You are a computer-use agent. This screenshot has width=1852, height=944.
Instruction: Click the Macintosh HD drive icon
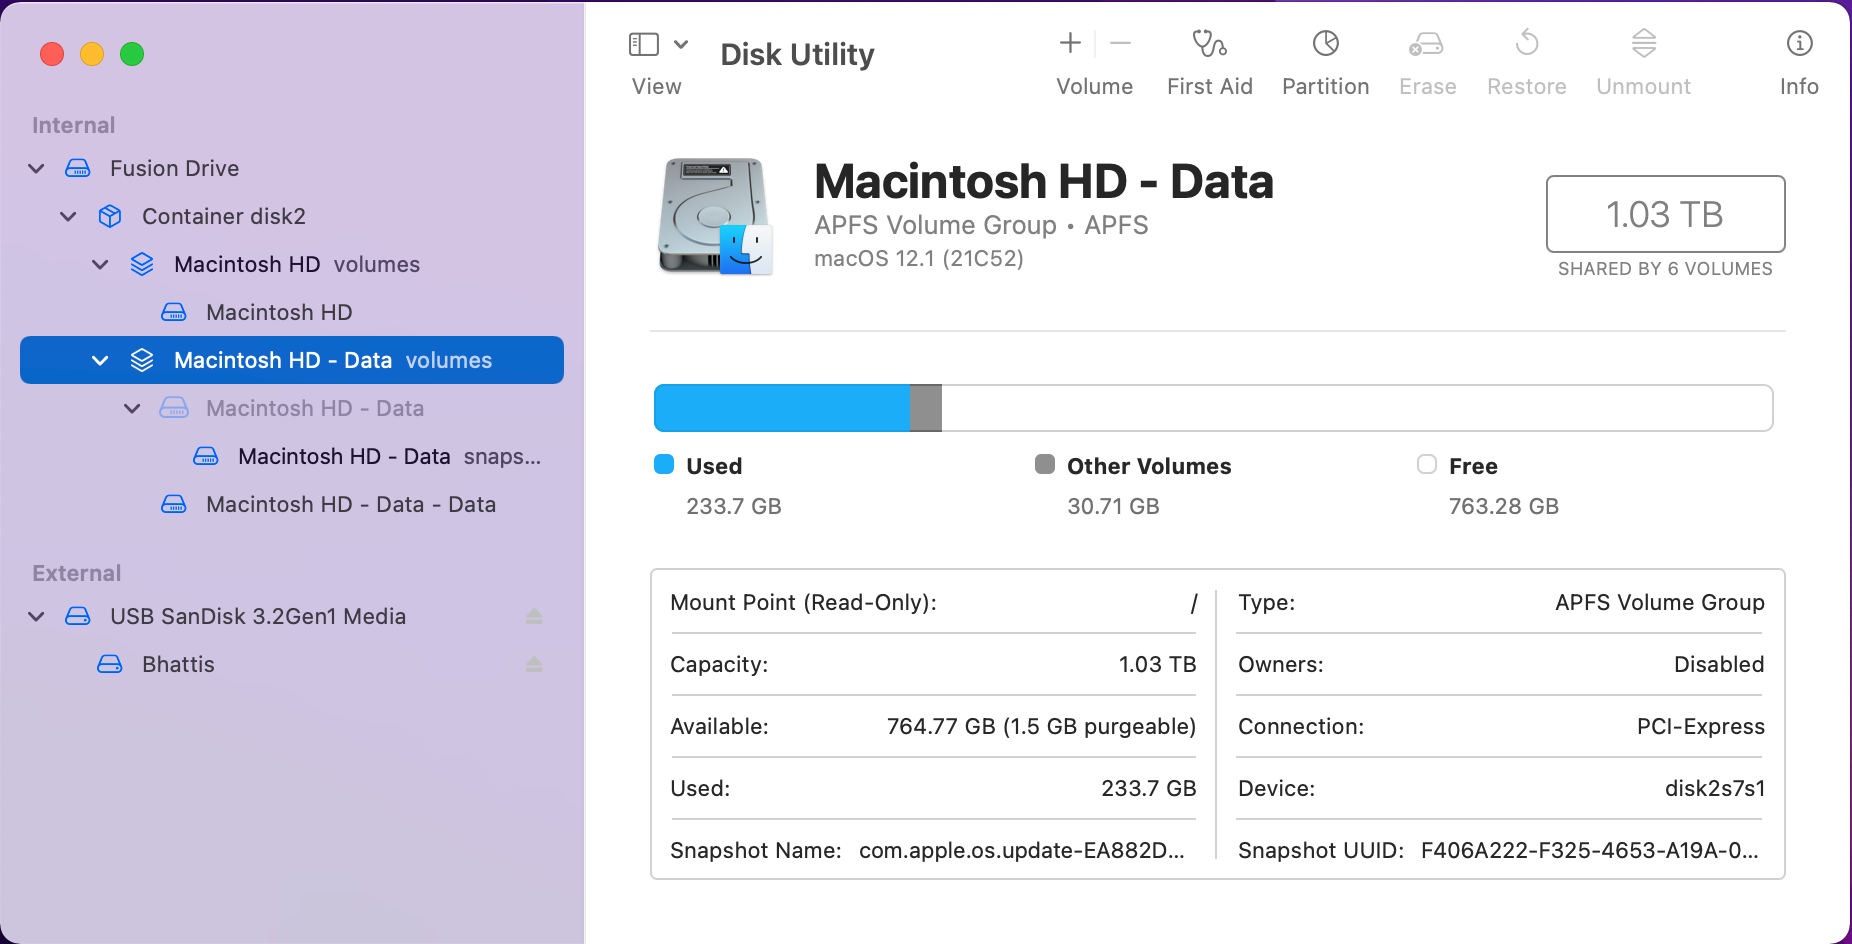[174, 312]
